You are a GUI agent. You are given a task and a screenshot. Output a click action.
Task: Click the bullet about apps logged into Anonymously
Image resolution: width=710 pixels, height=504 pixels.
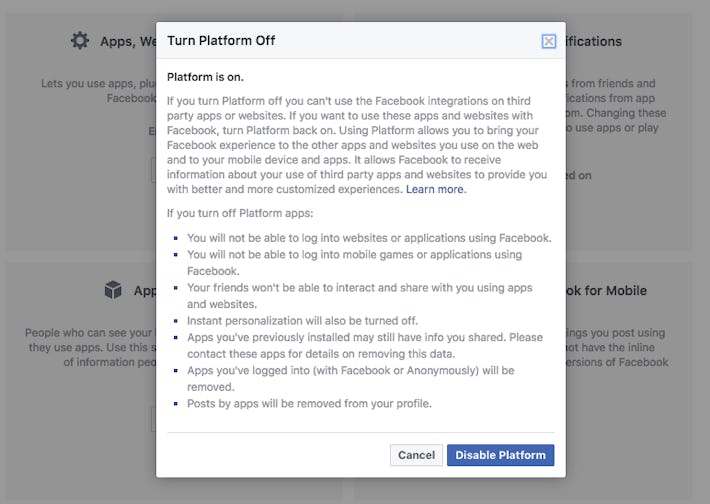pyautogui.click(x=350, y=370)
